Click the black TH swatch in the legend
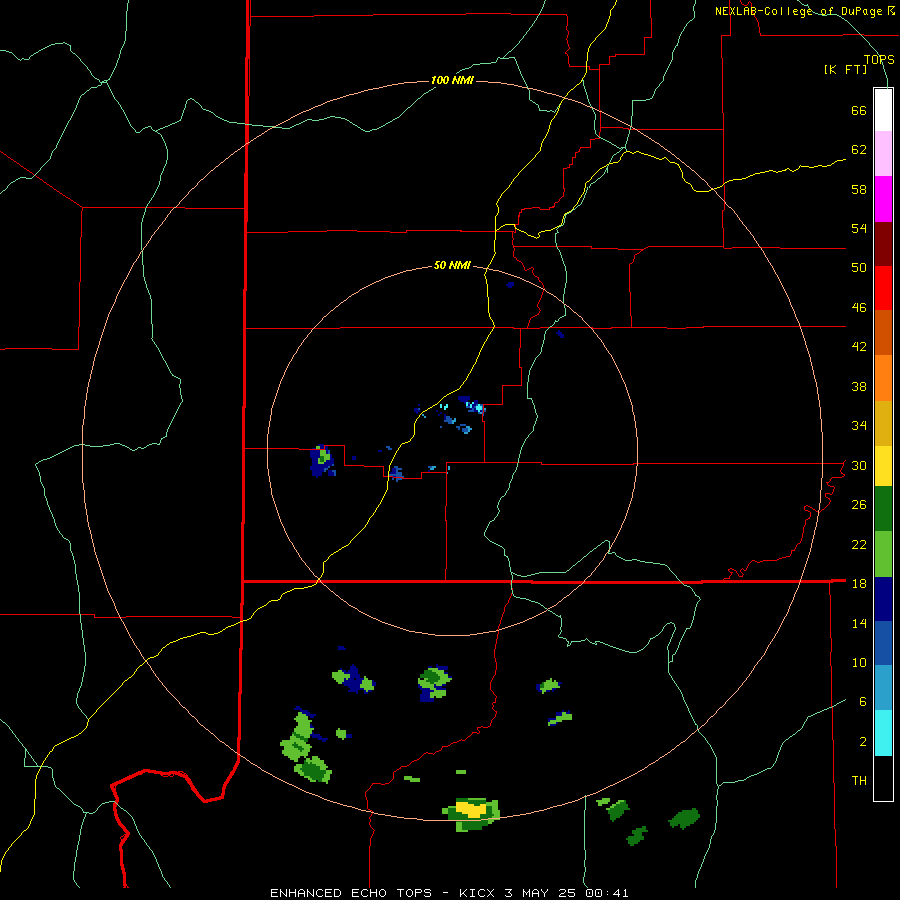The image size is (900, 900). tap(883, 778)
